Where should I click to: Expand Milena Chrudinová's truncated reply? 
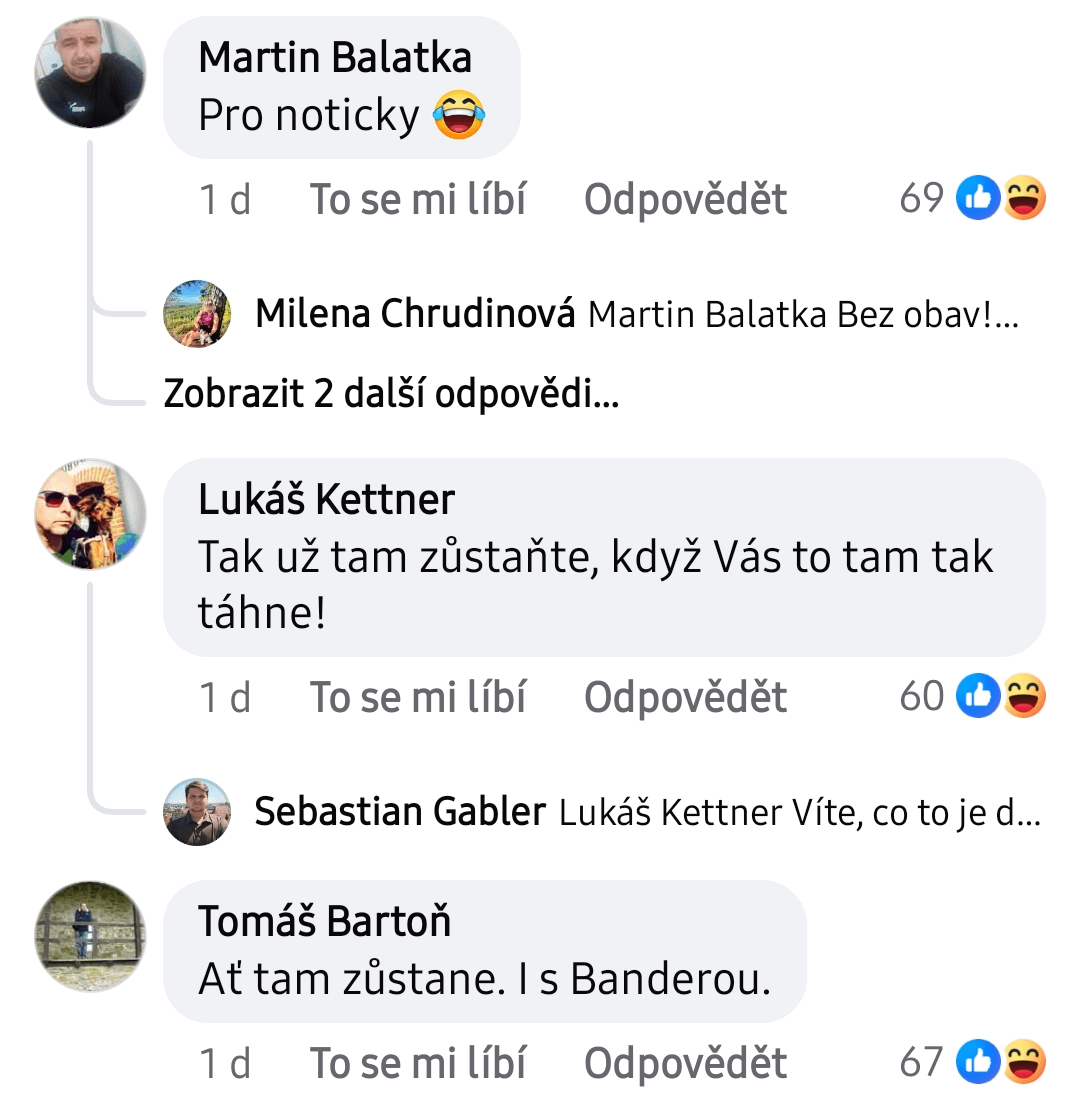[803, 315]
